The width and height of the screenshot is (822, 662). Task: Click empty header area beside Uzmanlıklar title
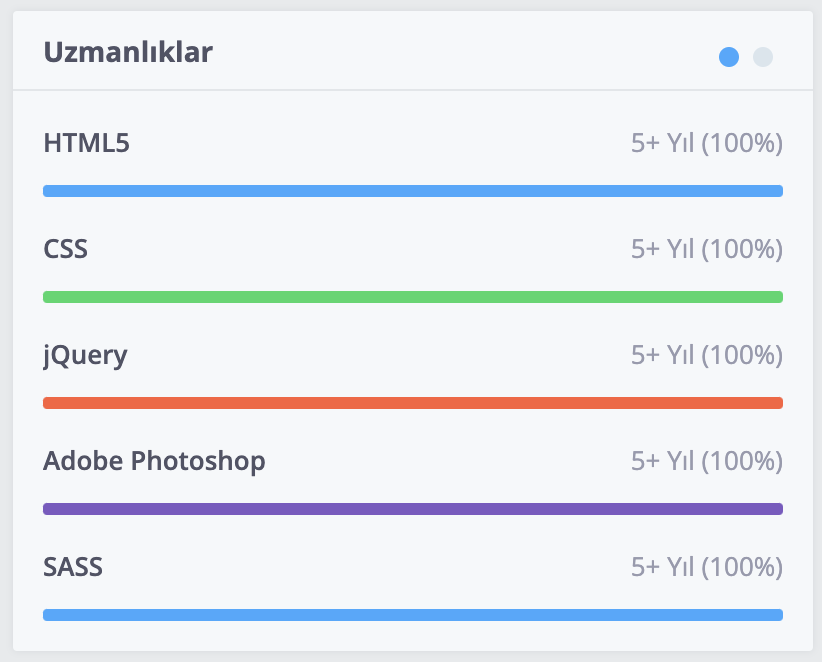[461, 52]
